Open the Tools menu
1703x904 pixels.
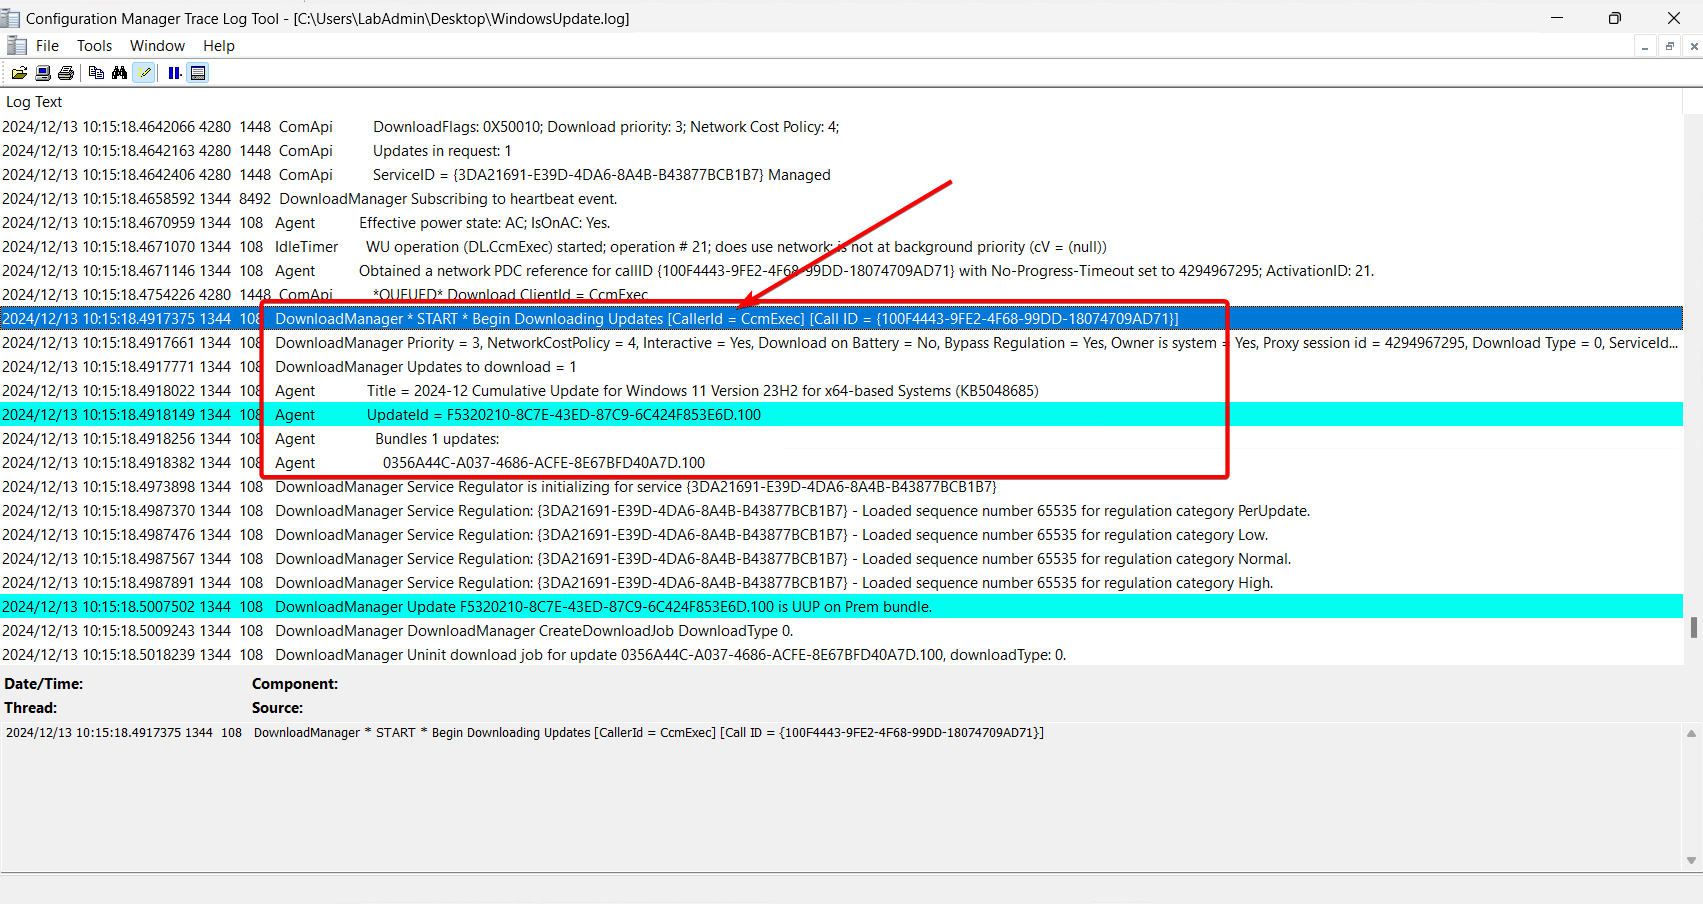pyautogui.click(x=94, y=45)
